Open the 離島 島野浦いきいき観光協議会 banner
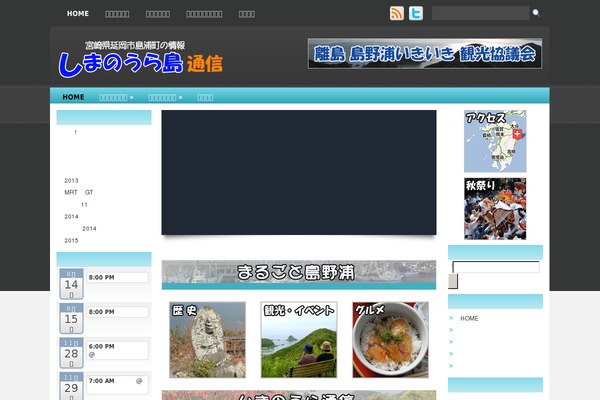600x400 pixels. click(x=425, y=54)
